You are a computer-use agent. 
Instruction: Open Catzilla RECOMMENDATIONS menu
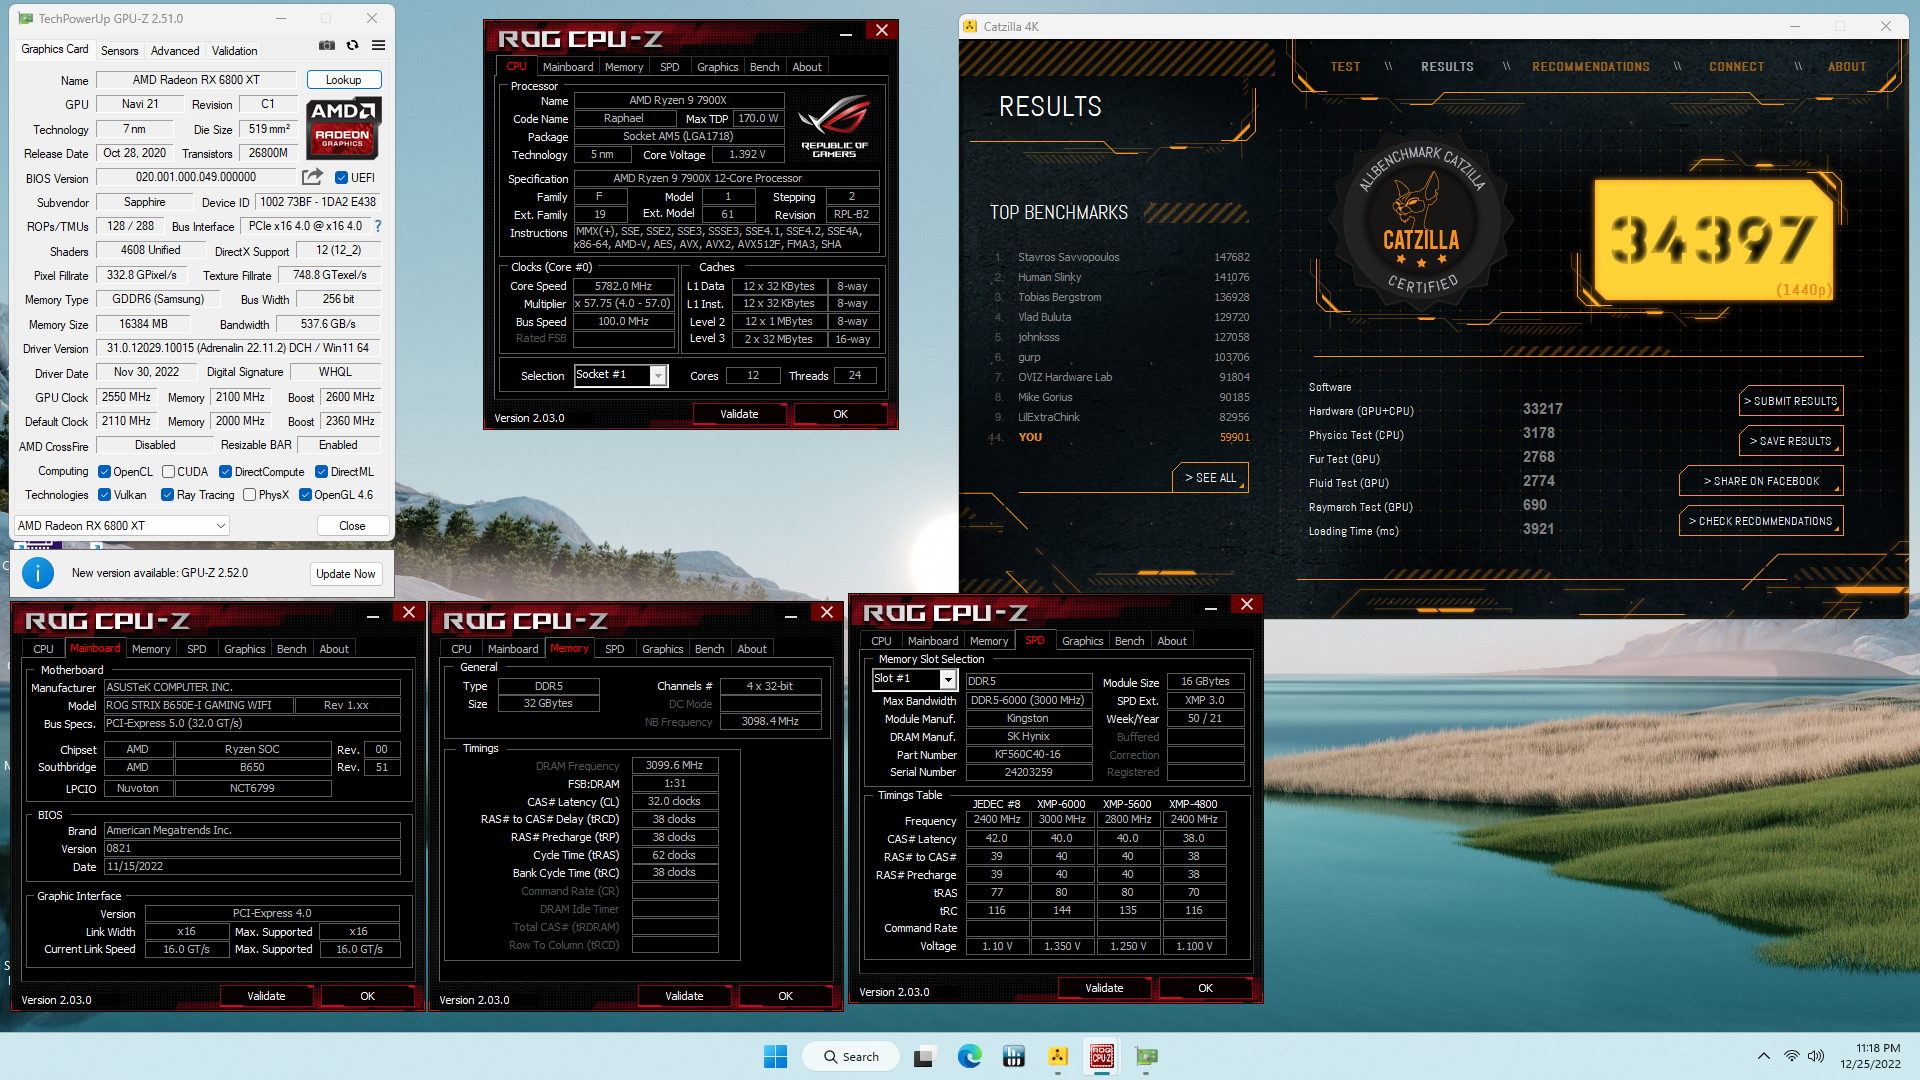click(x=1590, y=67)
